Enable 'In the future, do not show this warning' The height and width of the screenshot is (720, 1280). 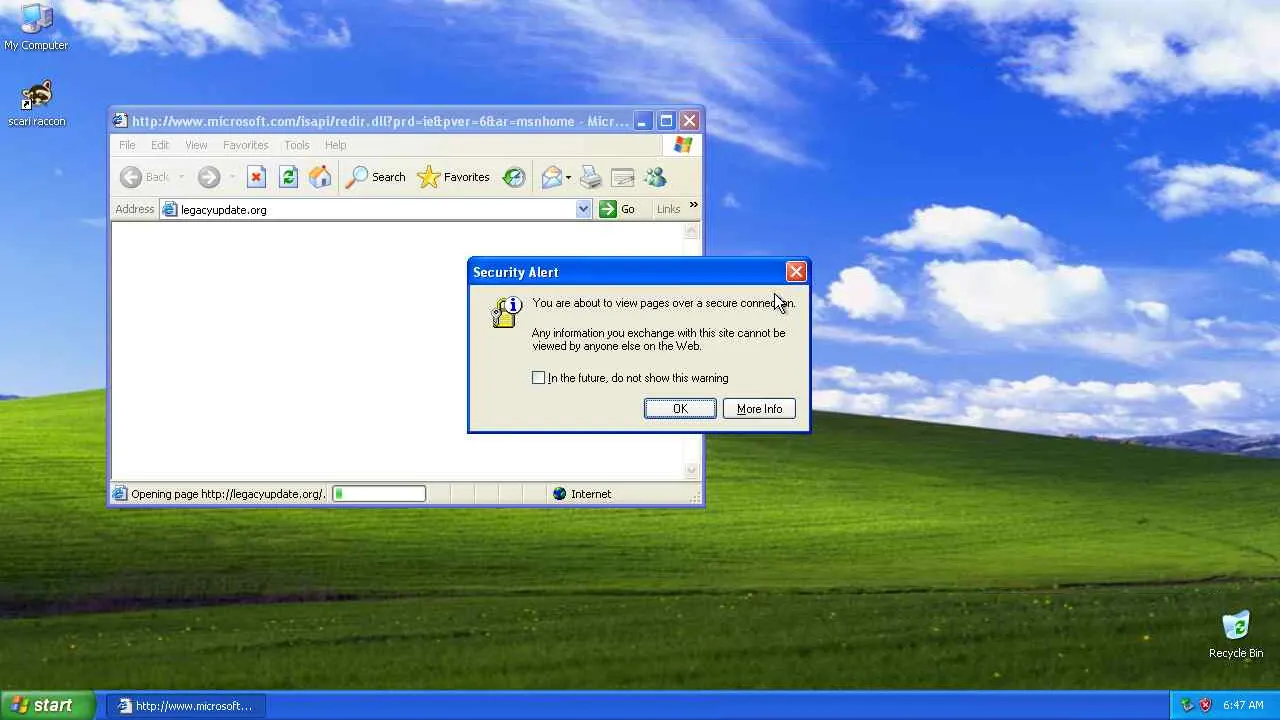pyautogui.click(x=539, y=378)
